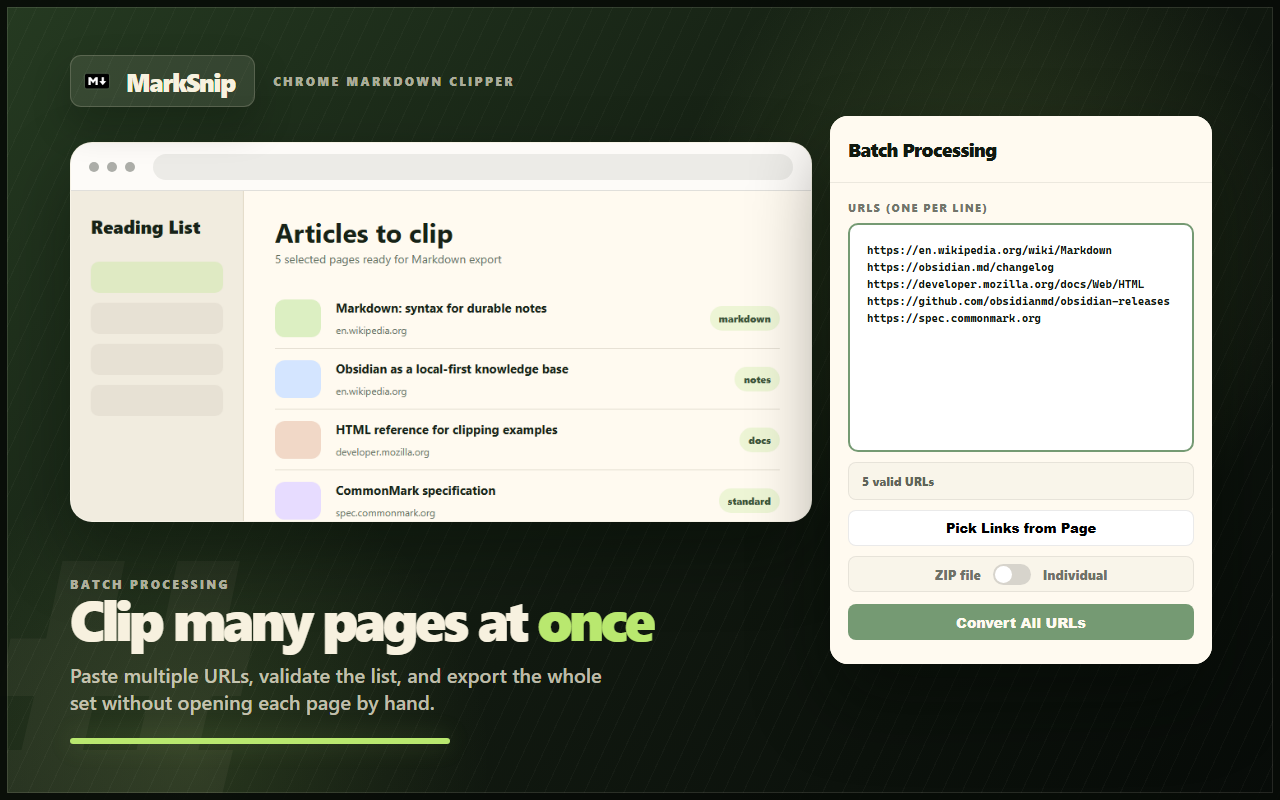Click inside the URLs text area
1280x800 pixels.
[x=1021, y=338]
